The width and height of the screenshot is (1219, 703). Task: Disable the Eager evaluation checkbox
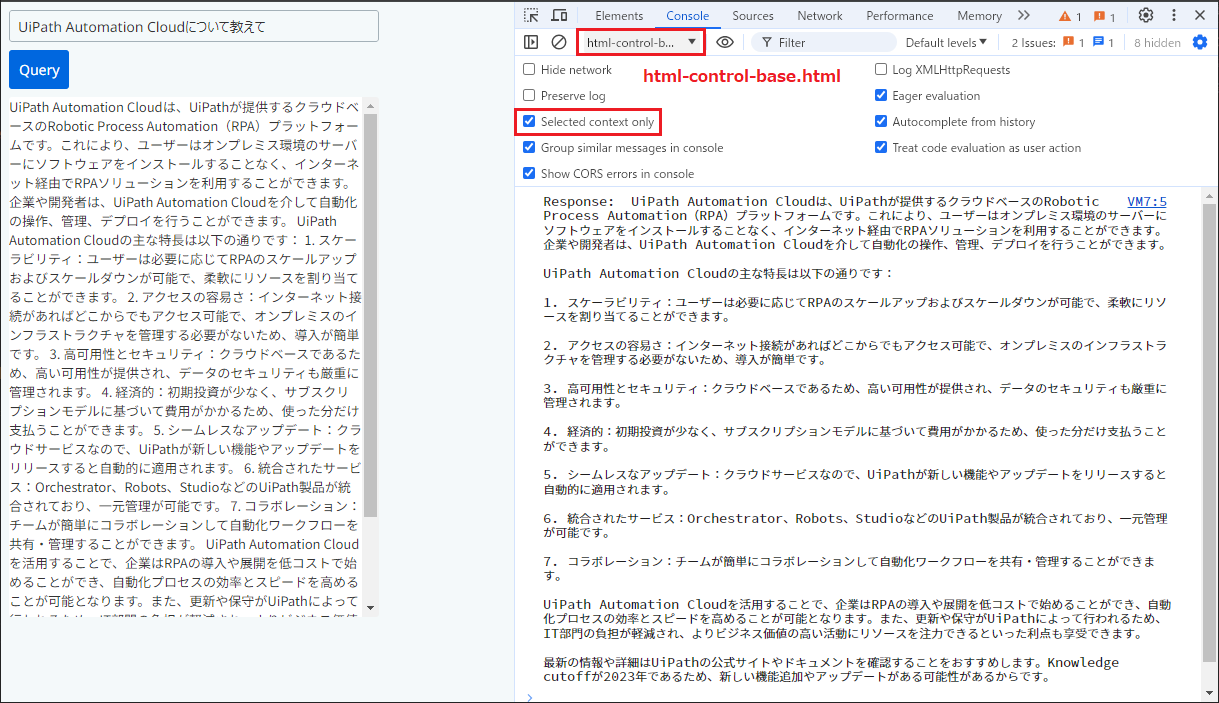881,96
